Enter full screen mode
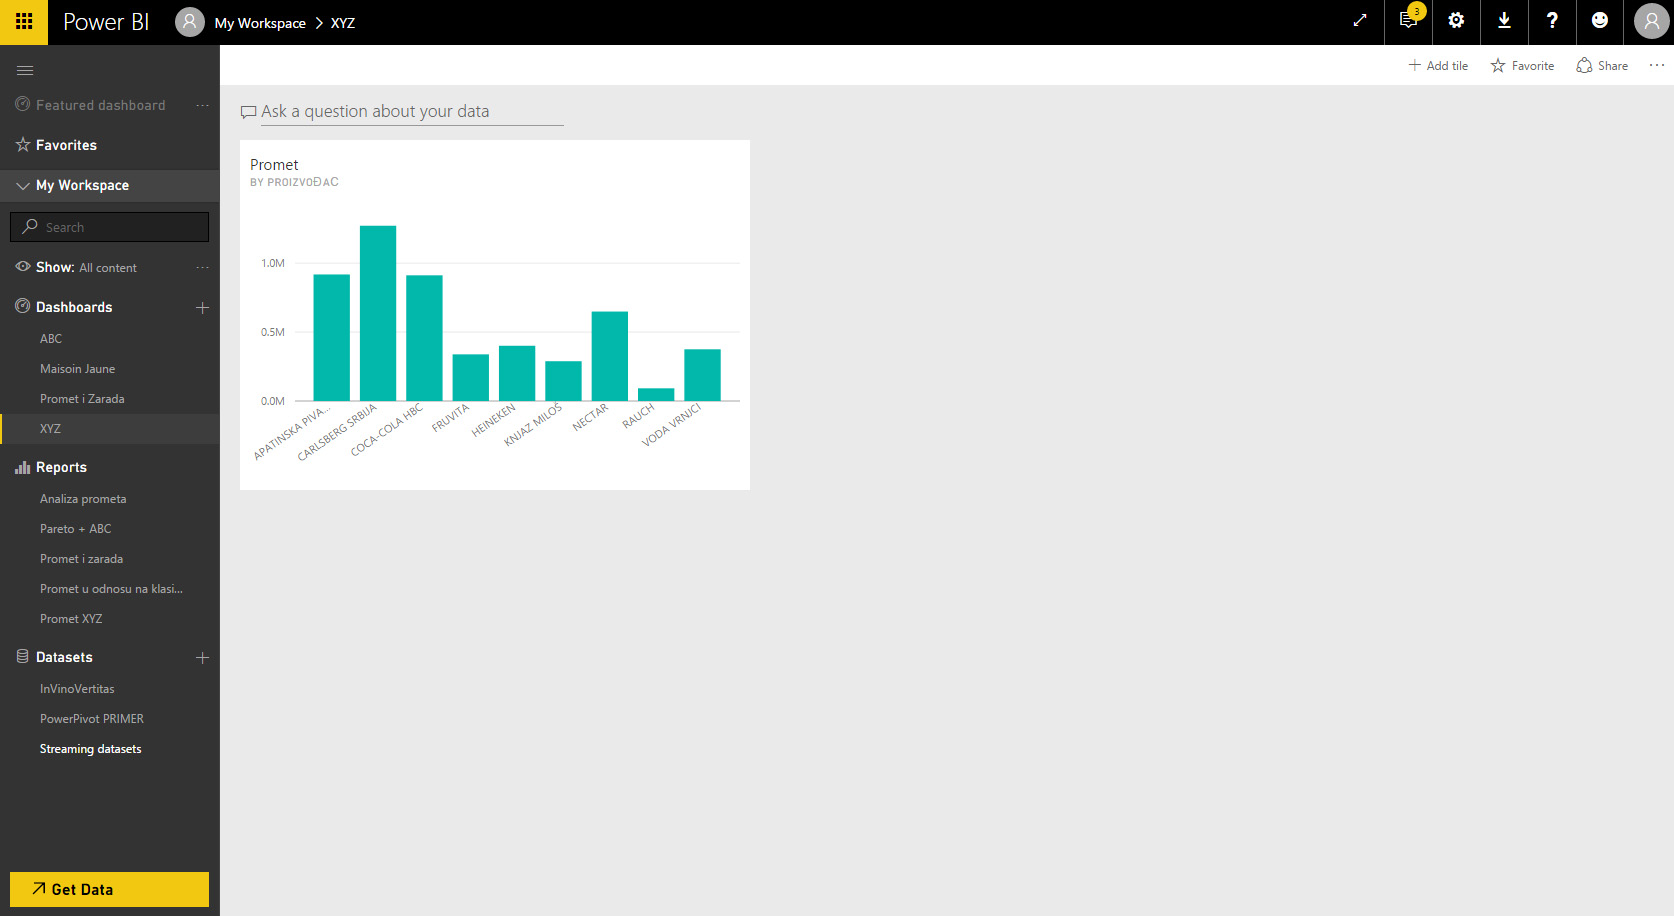 (x=1360, y=21)
